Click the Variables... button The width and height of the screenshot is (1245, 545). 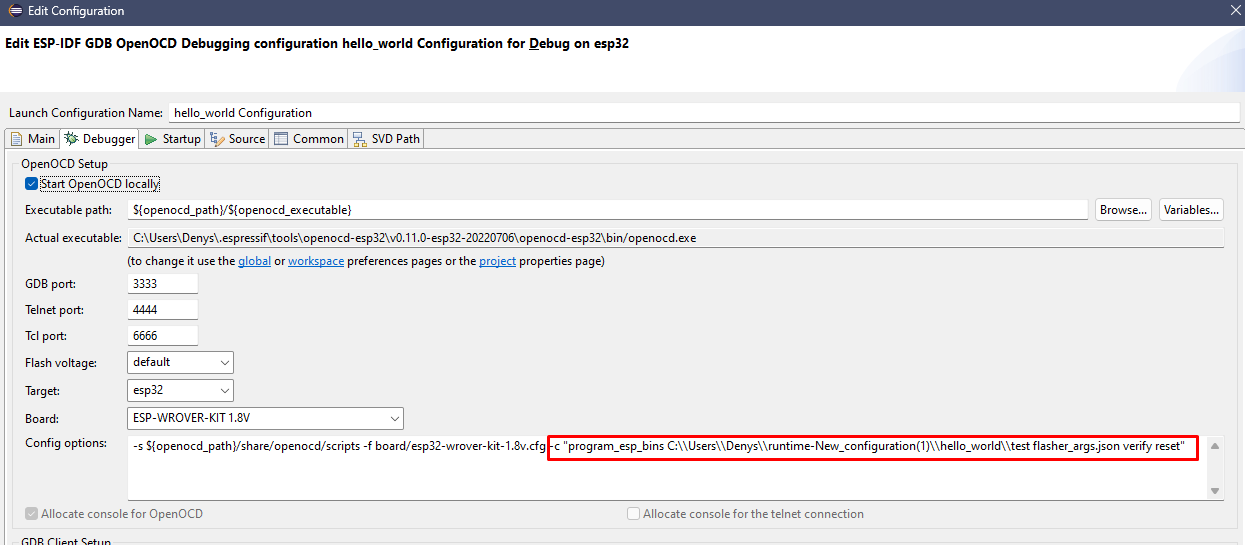(x=1191, y=210)
